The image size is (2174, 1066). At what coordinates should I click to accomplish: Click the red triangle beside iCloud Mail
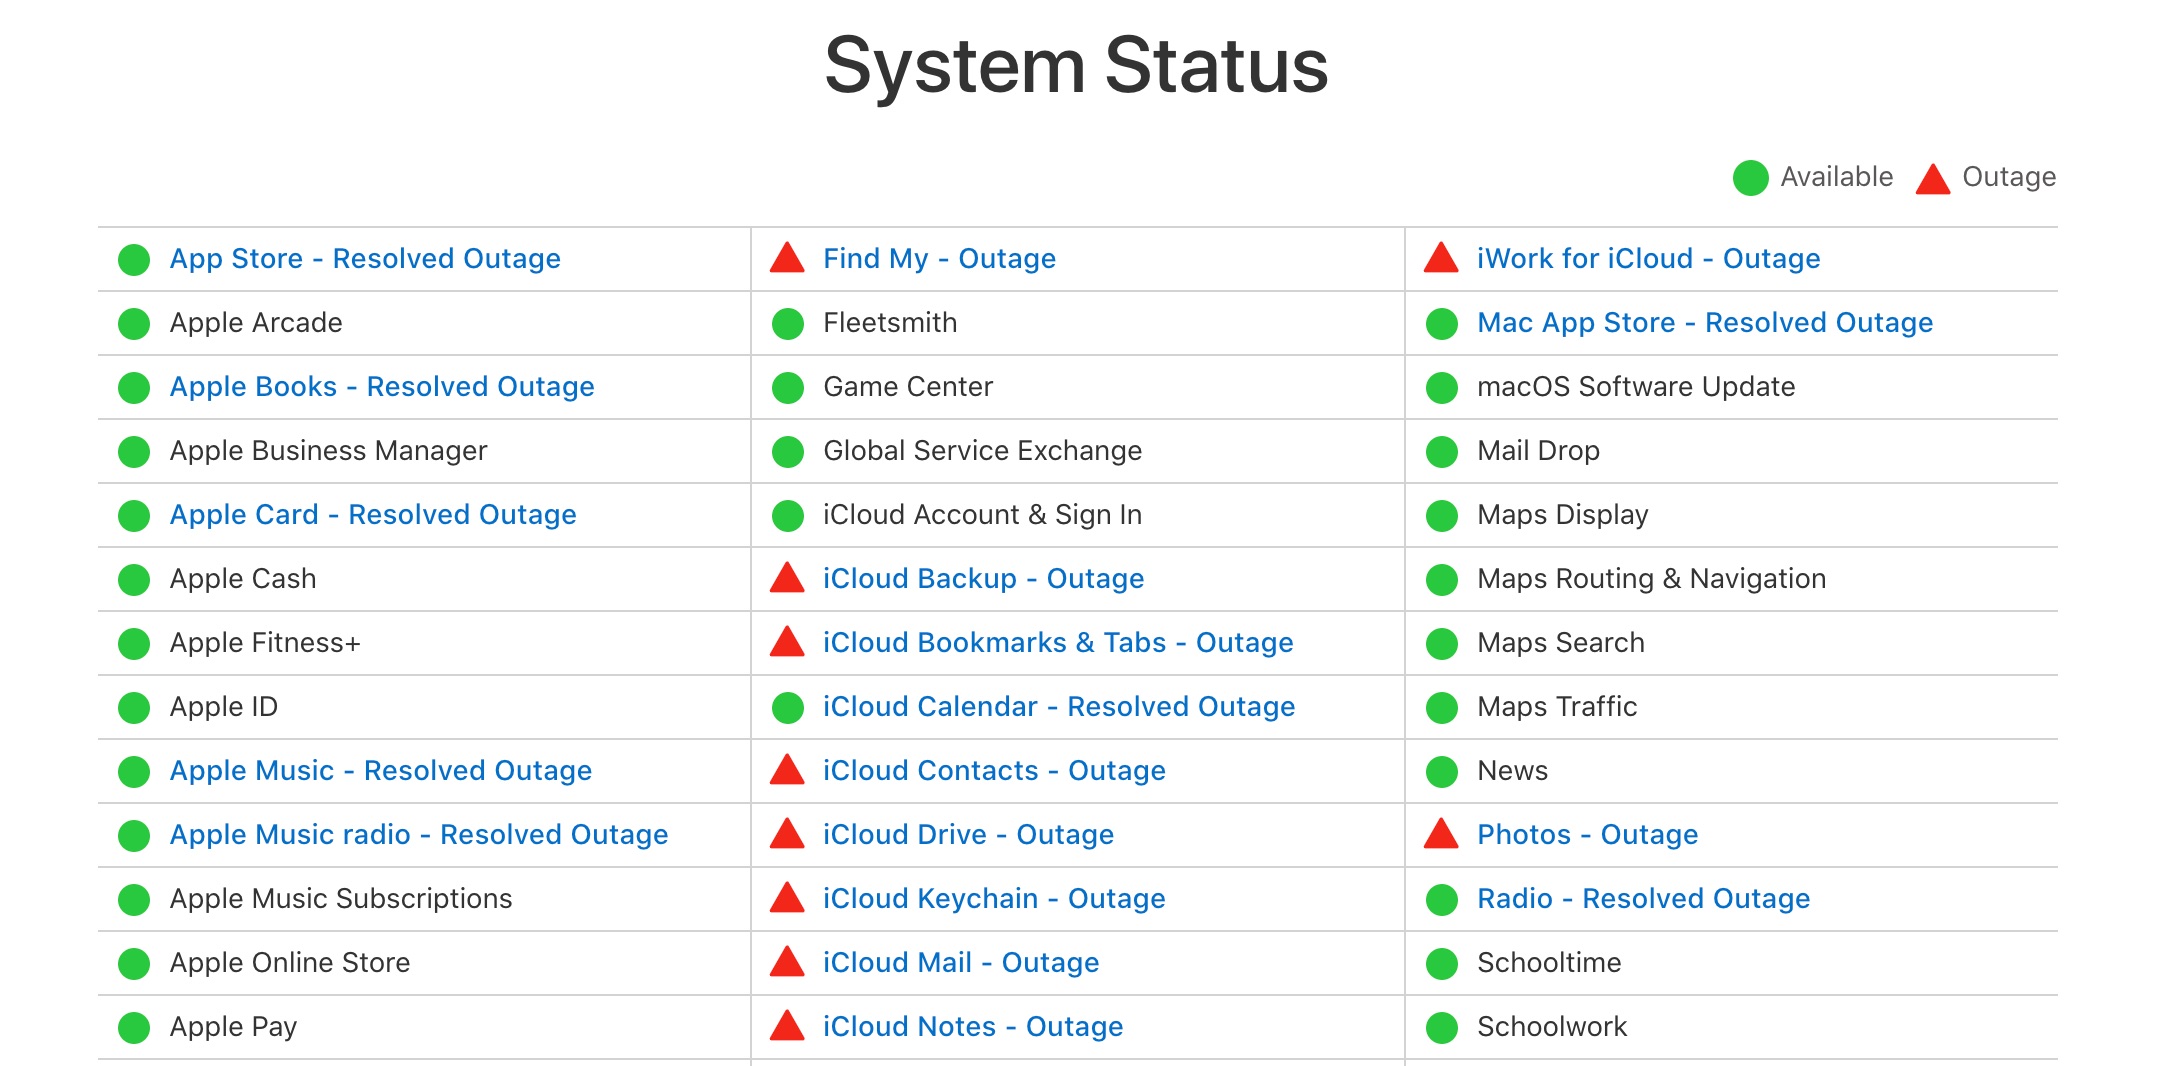pos(787,963)
